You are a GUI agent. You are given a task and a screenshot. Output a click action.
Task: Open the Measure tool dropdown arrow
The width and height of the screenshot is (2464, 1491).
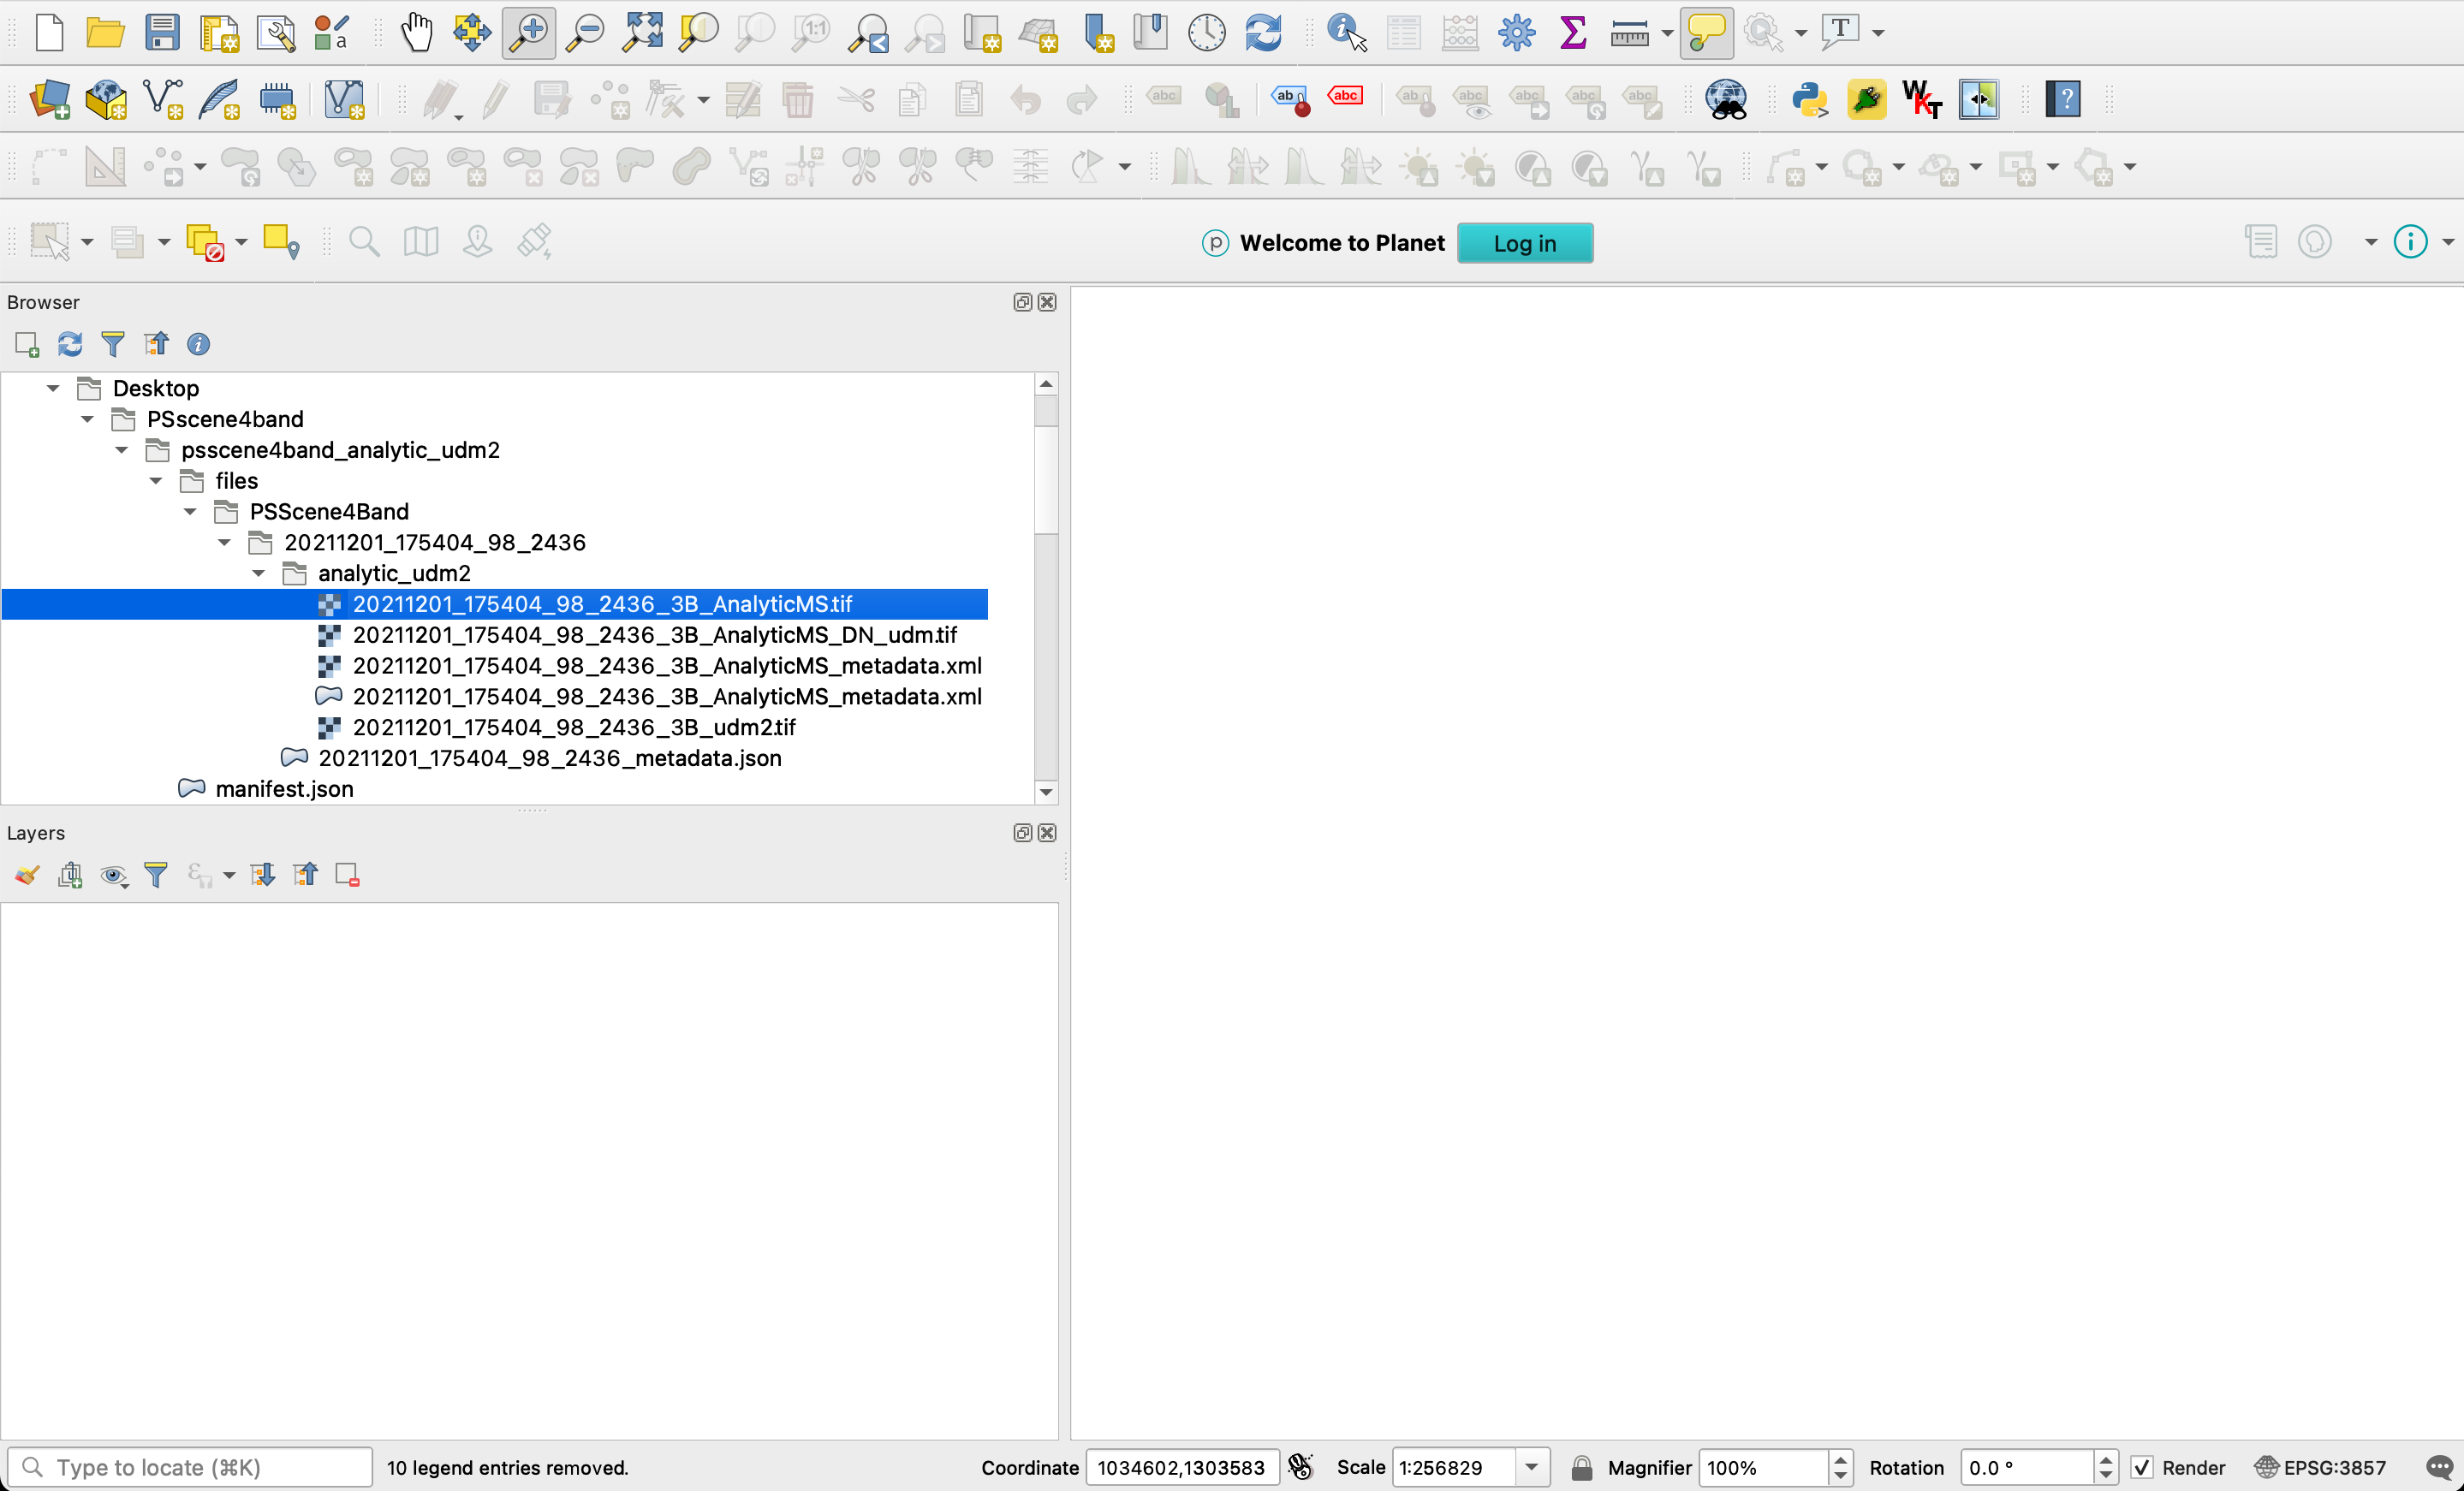coord(1666,34)
